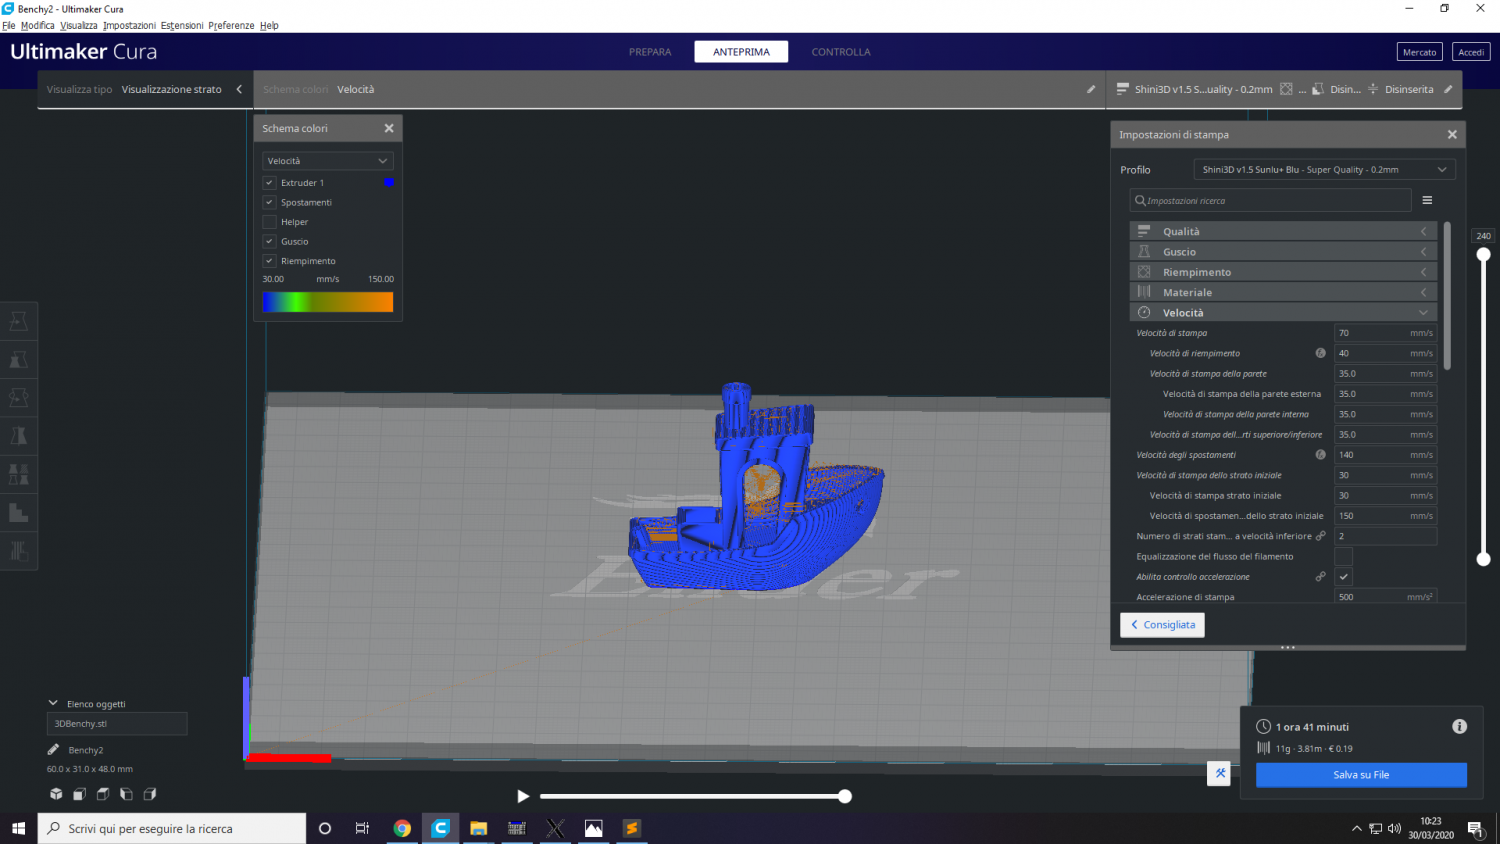Click the Mercato button

click(1419, 52)
